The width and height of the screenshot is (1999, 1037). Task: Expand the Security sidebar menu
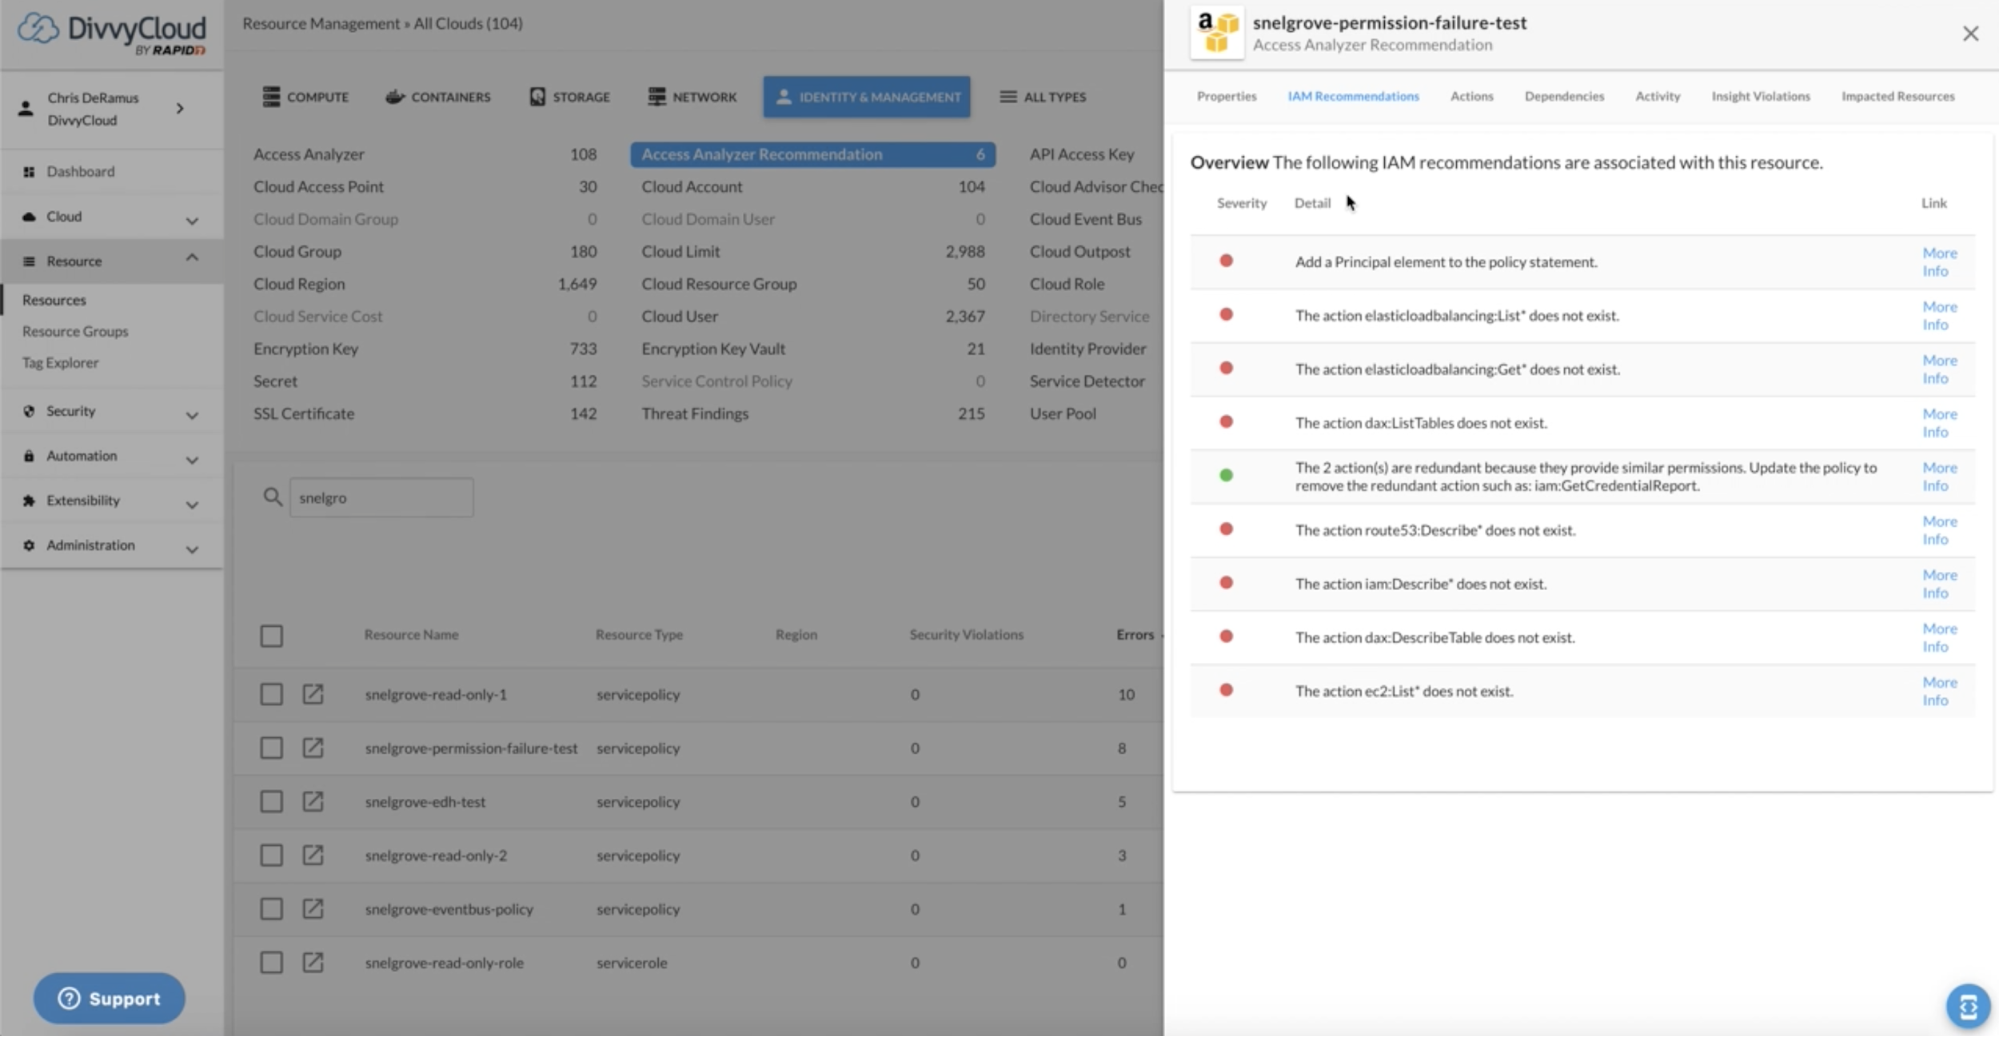click(191, 413)
